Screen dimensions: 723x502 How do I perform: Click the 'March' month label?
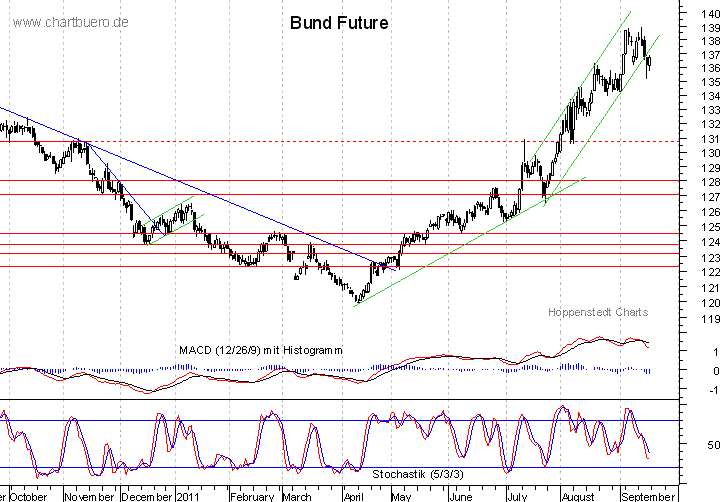[x=296, y=496]
